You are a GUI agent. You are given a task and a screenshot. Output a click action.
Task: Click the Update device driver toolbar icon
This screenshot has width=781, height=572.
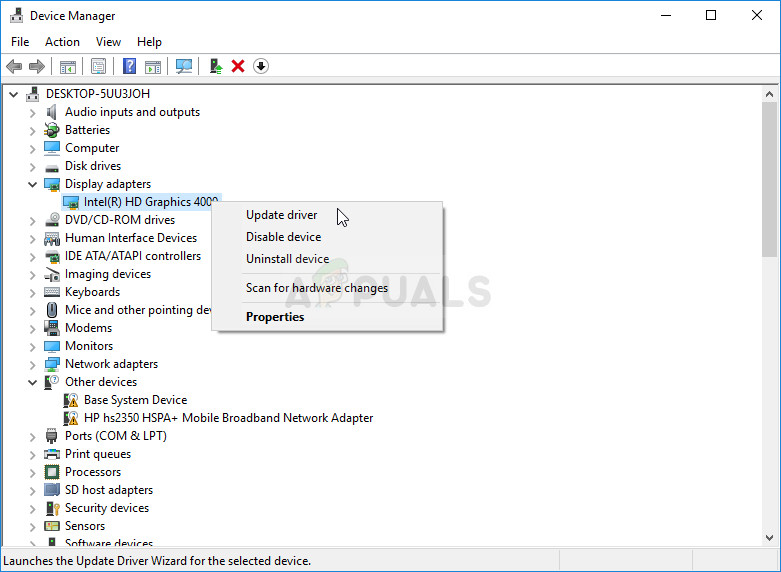[x=216, y=66]
